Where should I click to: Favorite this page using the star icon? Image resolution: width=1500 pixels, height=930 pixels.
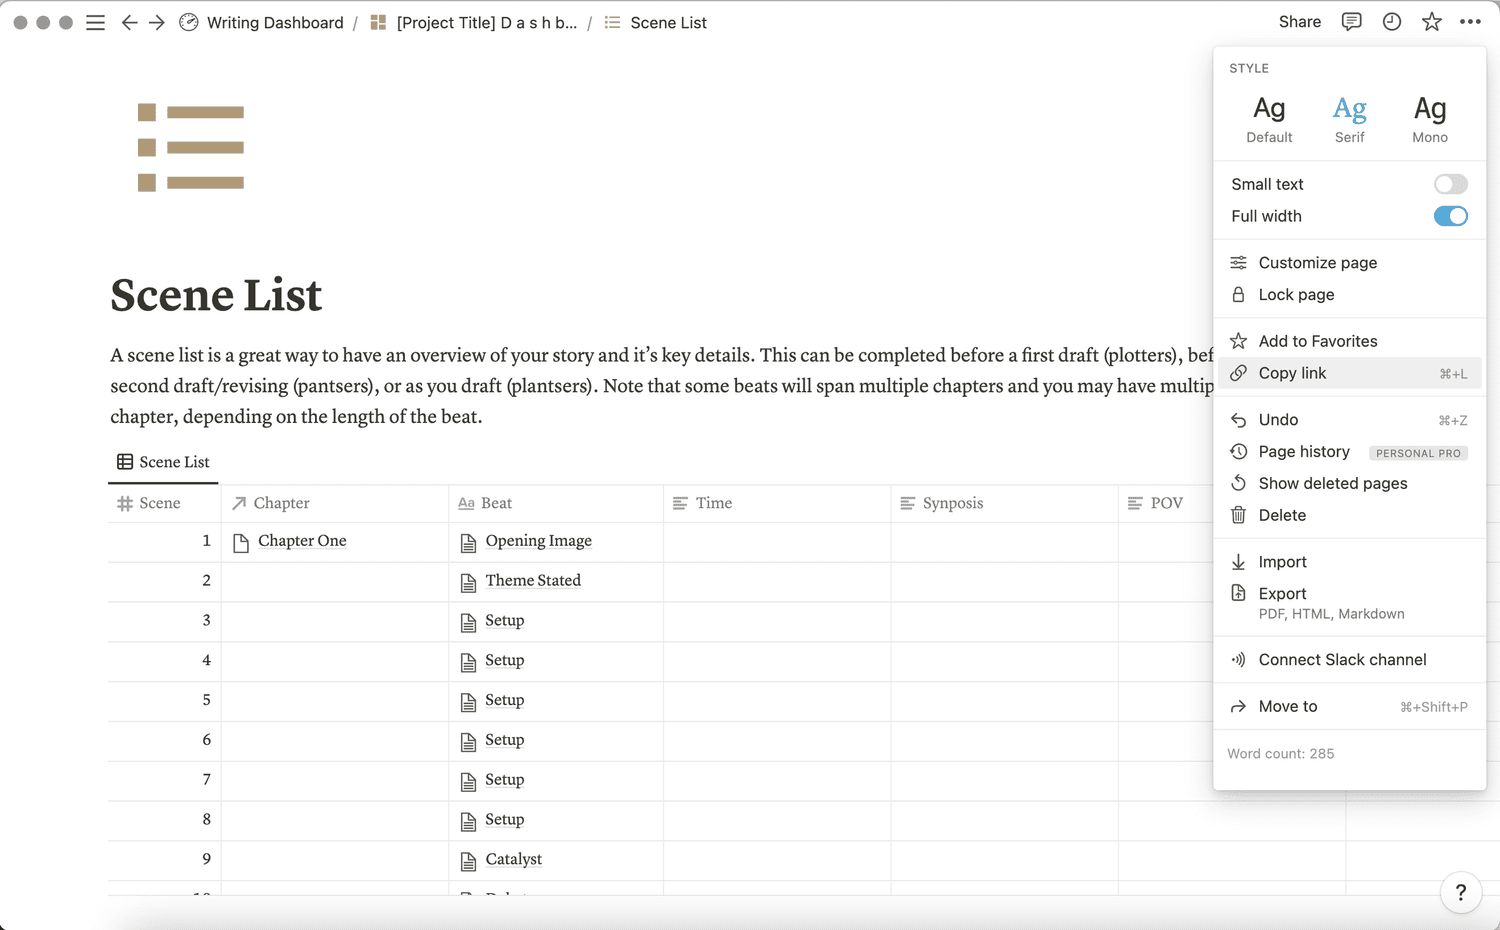tap(1432, 21)
